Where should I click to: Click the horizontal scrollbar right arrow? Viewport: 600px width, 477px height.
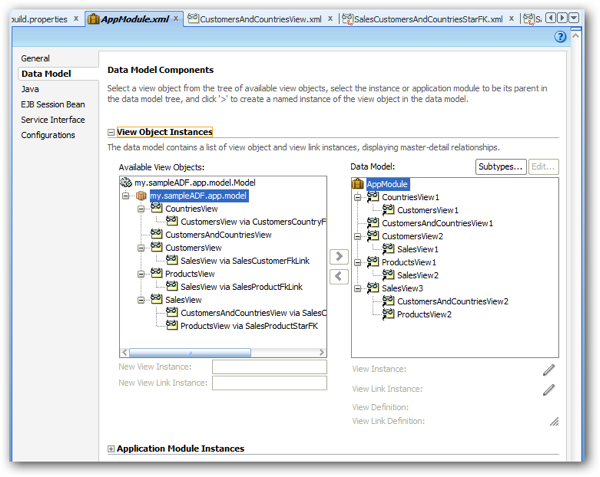click(x=322, y=352)
